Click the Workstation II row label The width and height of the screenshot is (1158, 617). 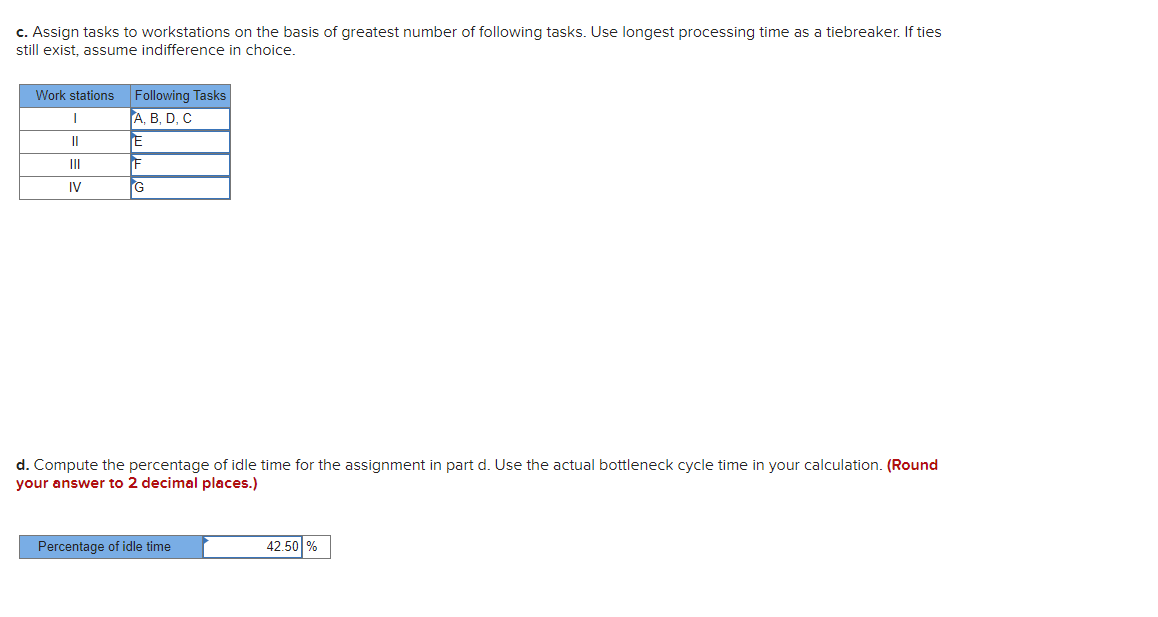73,141
